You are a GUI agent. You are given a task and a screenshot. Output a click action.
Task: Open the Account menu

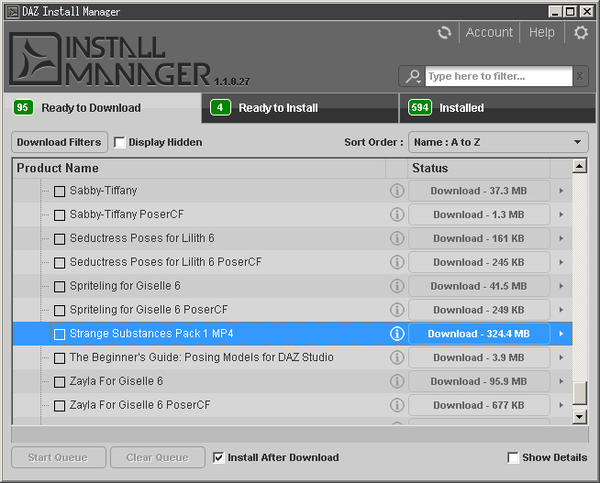(x=489, y=33)
